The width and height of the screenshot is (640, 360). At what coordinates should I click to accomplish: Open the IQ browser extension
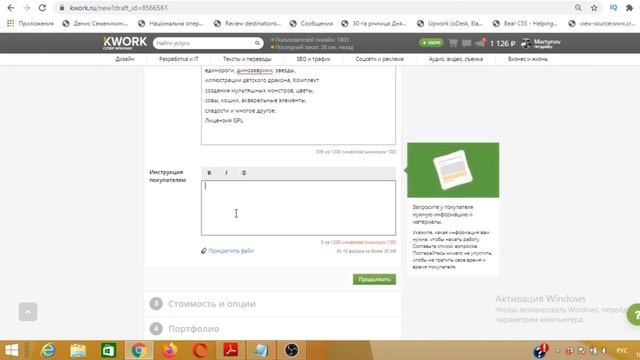pos(613,8)
